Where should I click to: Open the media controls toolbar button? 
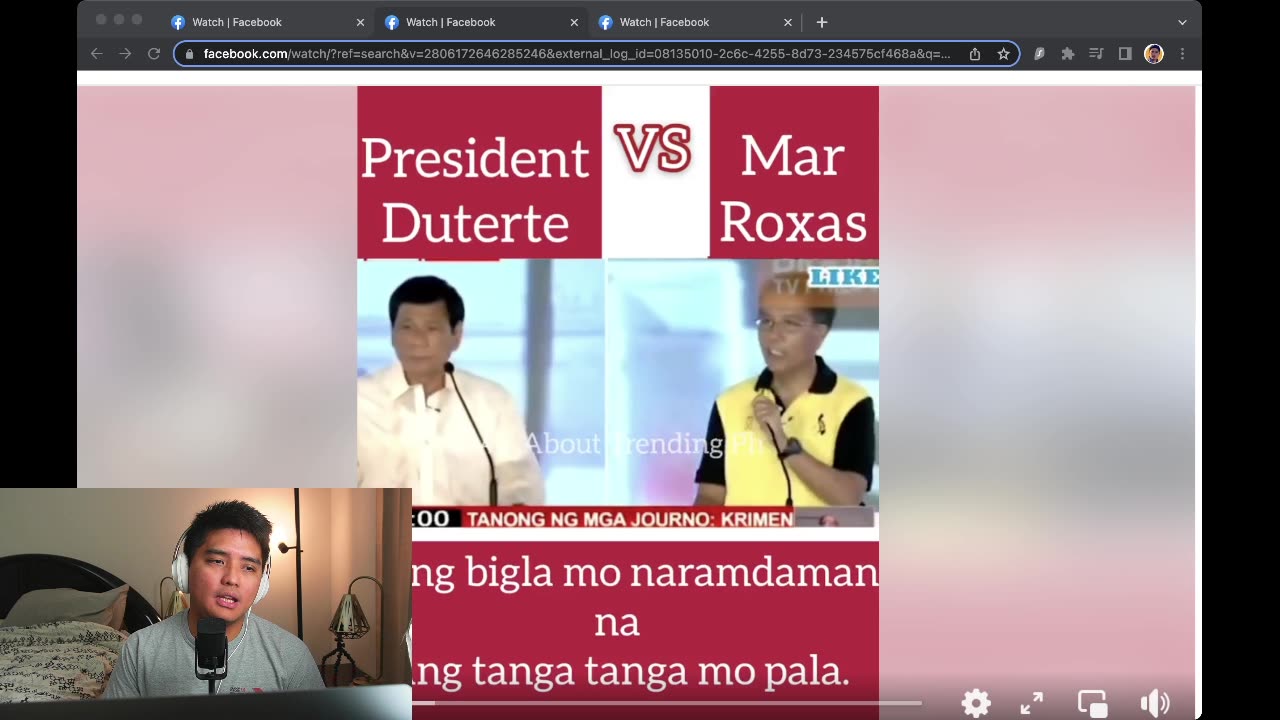coord(1096,54)
